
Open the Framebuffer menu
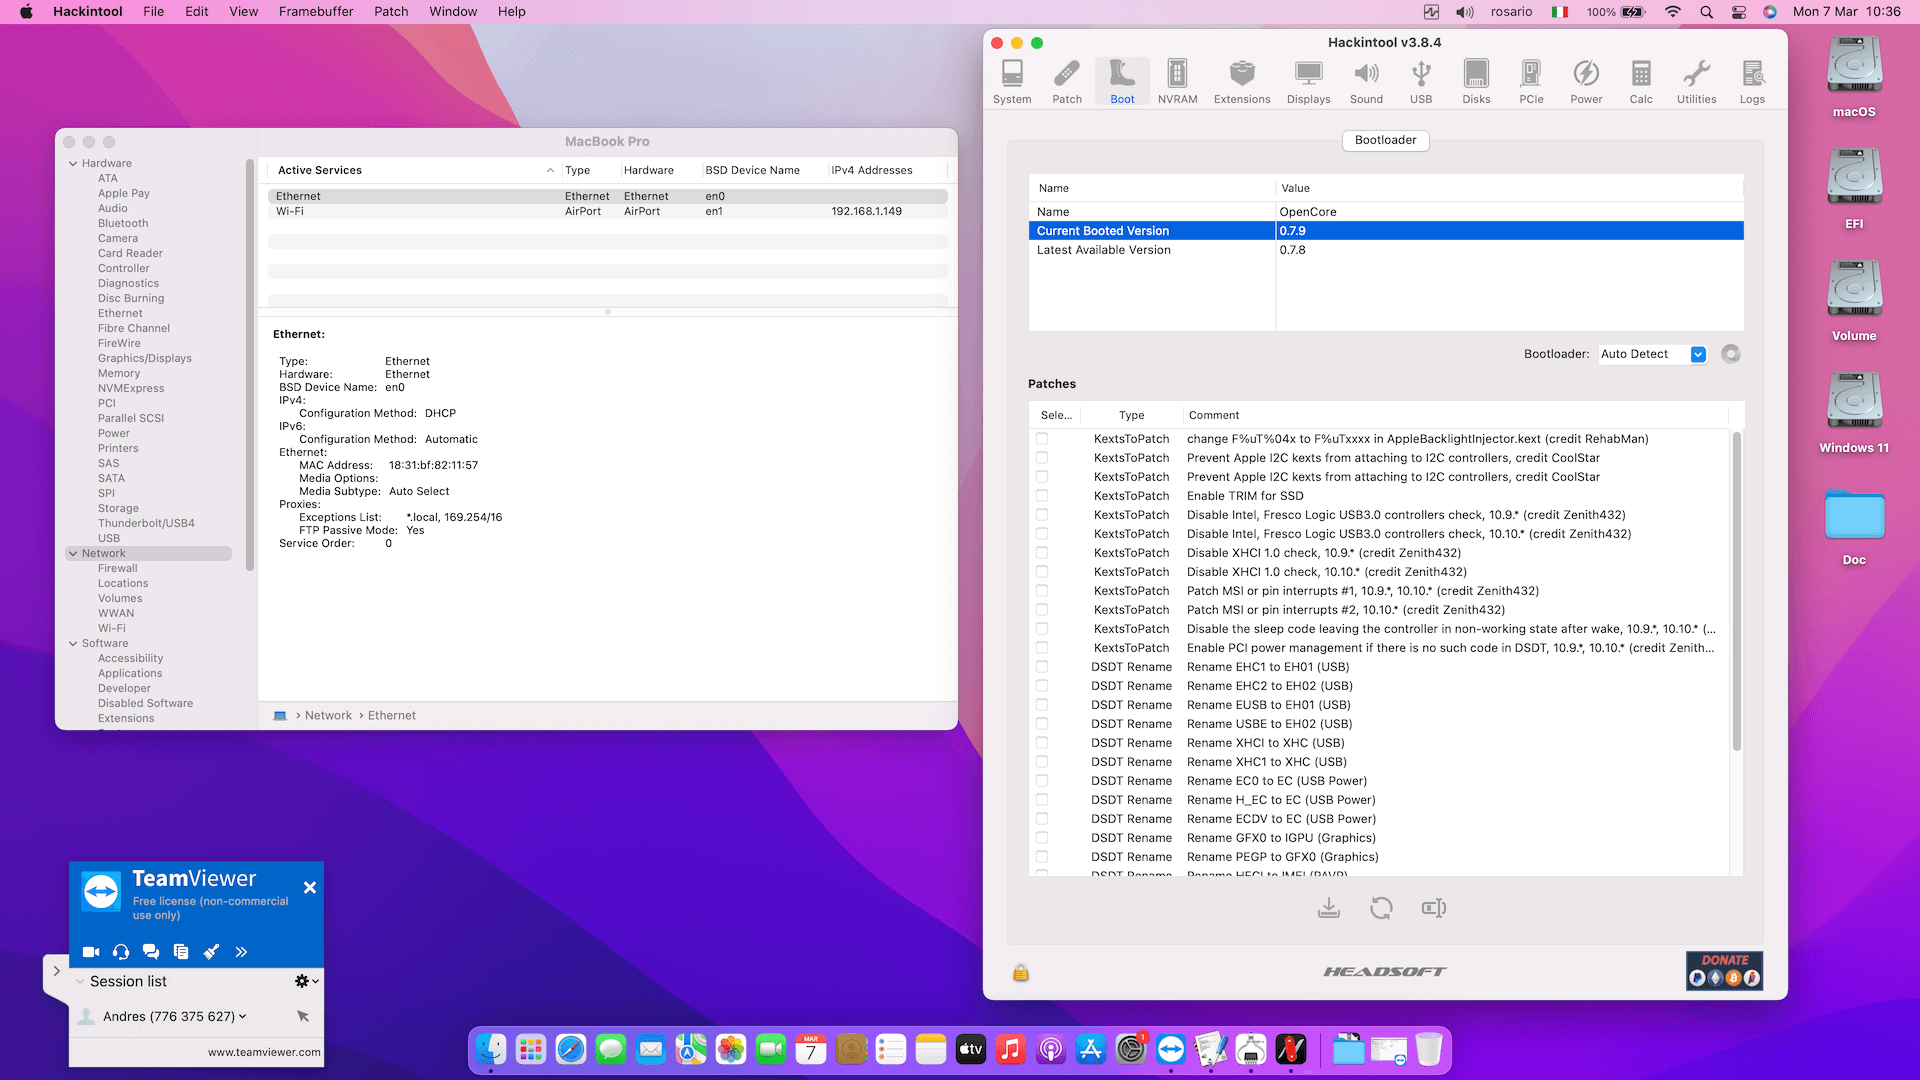point(315,12)
